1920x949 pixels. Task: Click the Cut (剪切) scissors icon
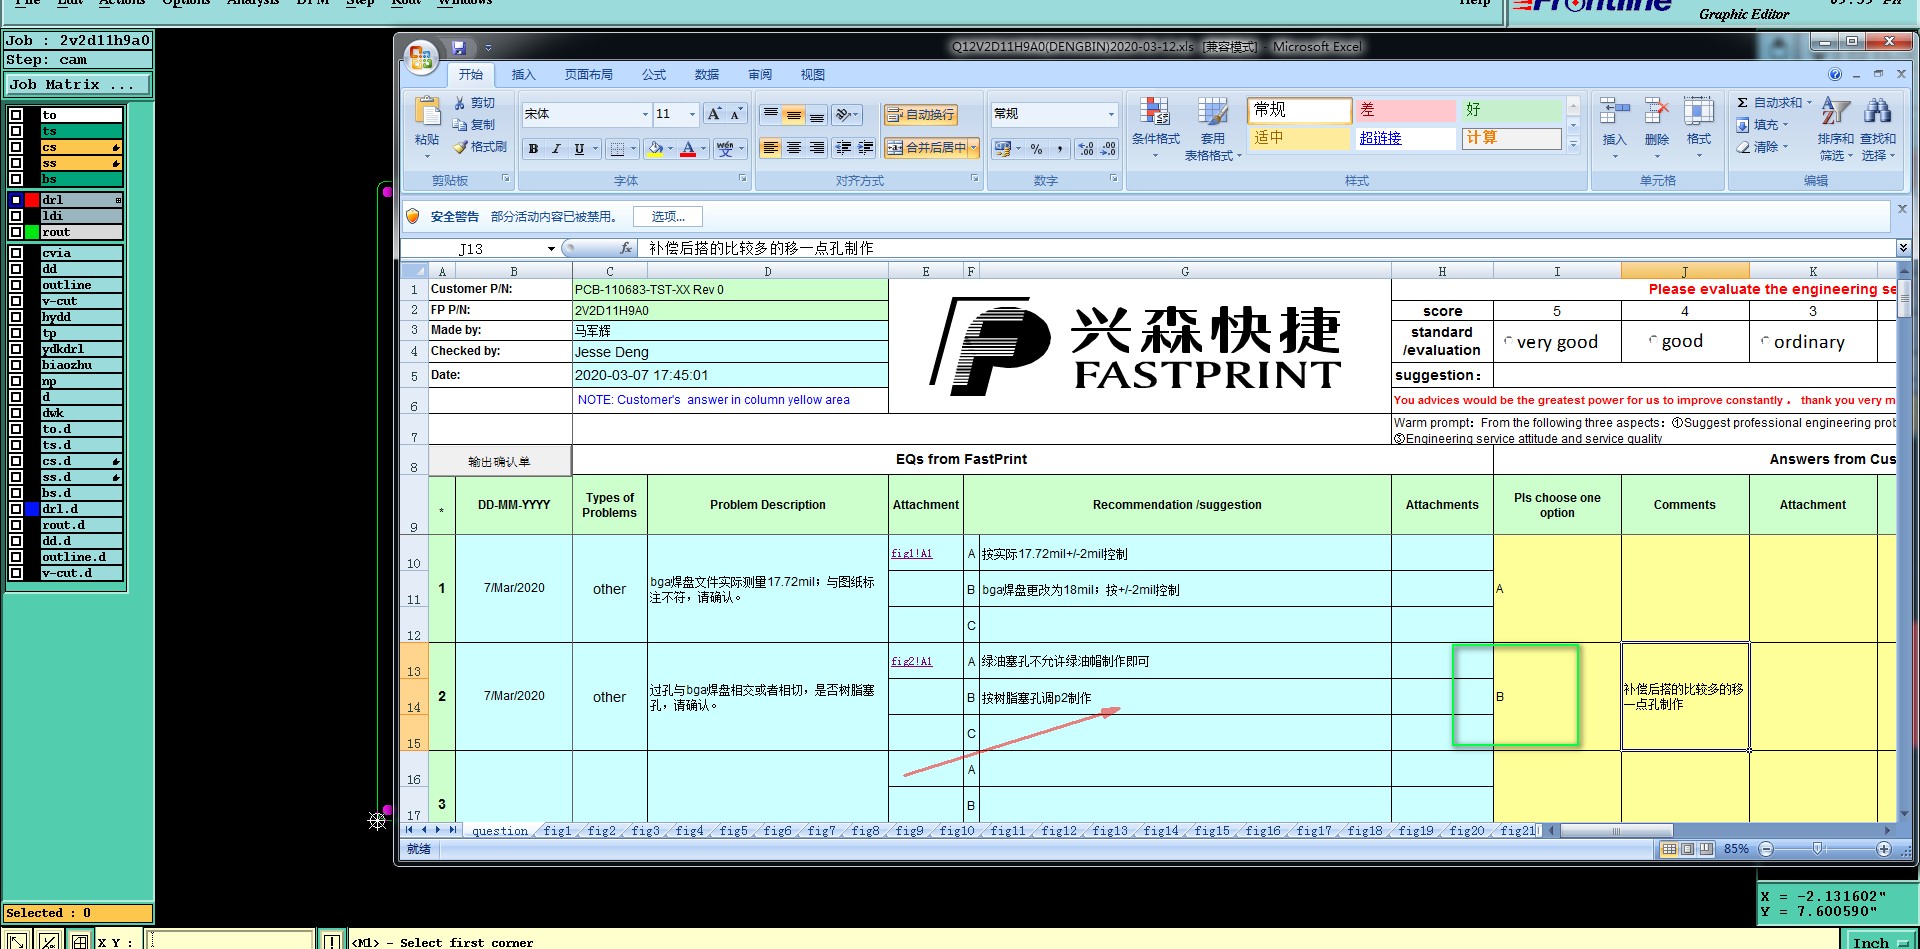460,103
